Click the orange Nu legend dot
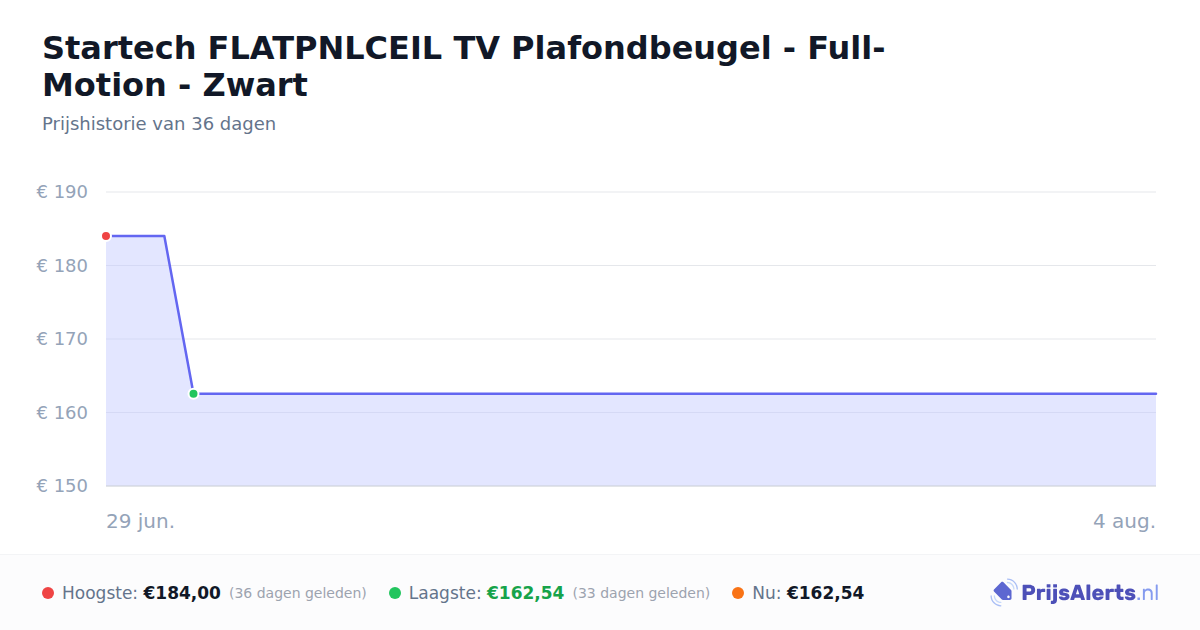This screenshot has width=1200, height=630. click(738, 593)
